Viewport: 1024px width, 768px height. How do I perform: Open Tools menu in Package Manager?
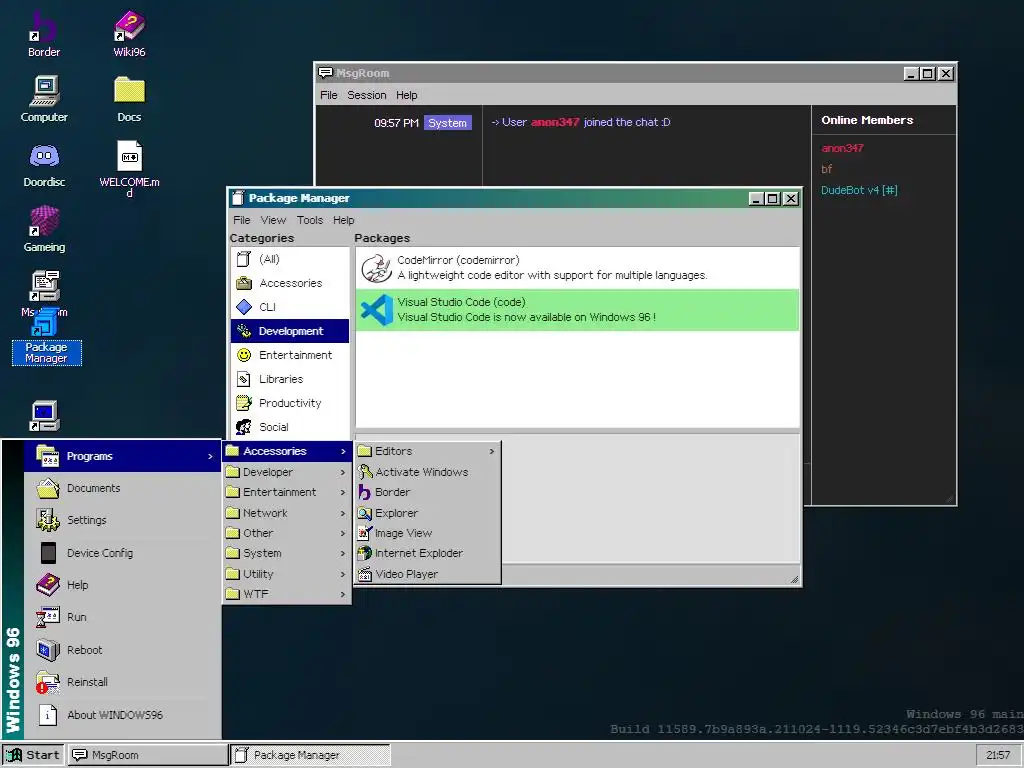(x=310, y=220)
